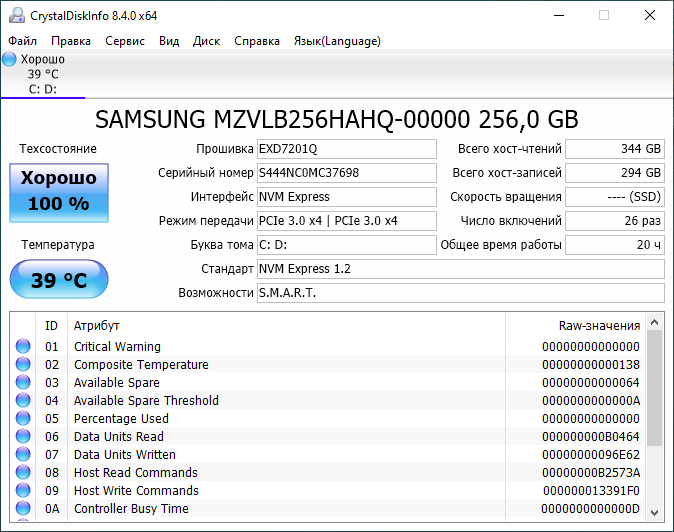The width and height of the screenshot is (674, 532).
Task: Click the total working time value 20 ч
Action: click(615, 245)
